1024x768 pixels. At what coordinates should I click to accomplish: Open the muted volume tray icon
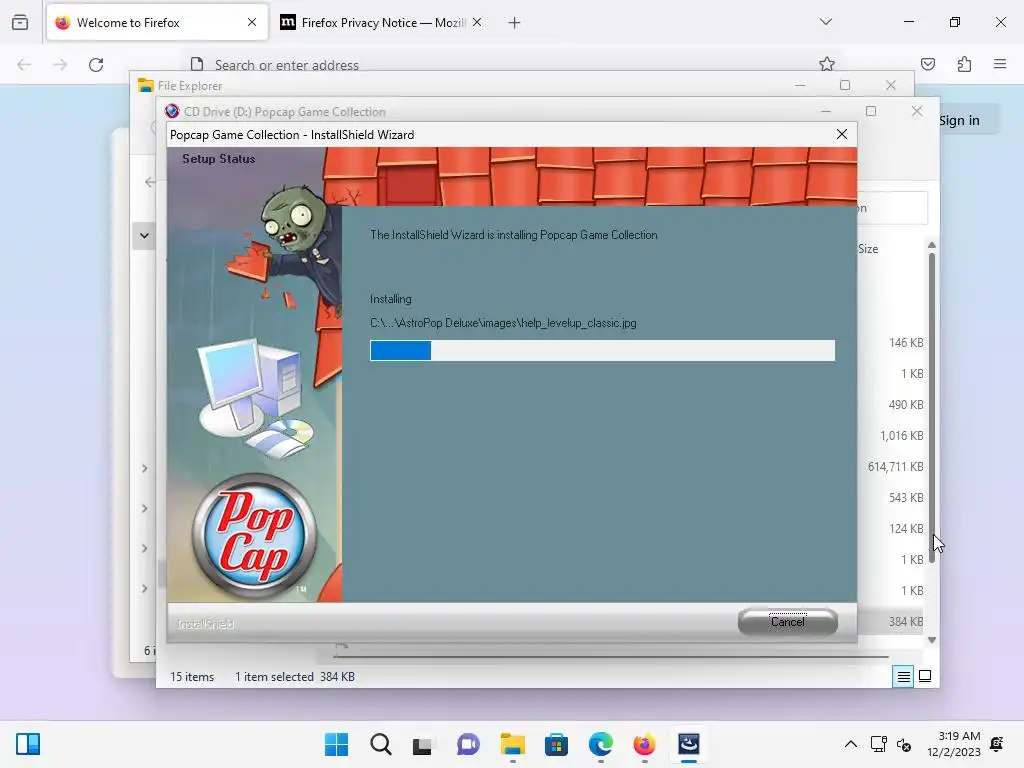pos(904,744)
